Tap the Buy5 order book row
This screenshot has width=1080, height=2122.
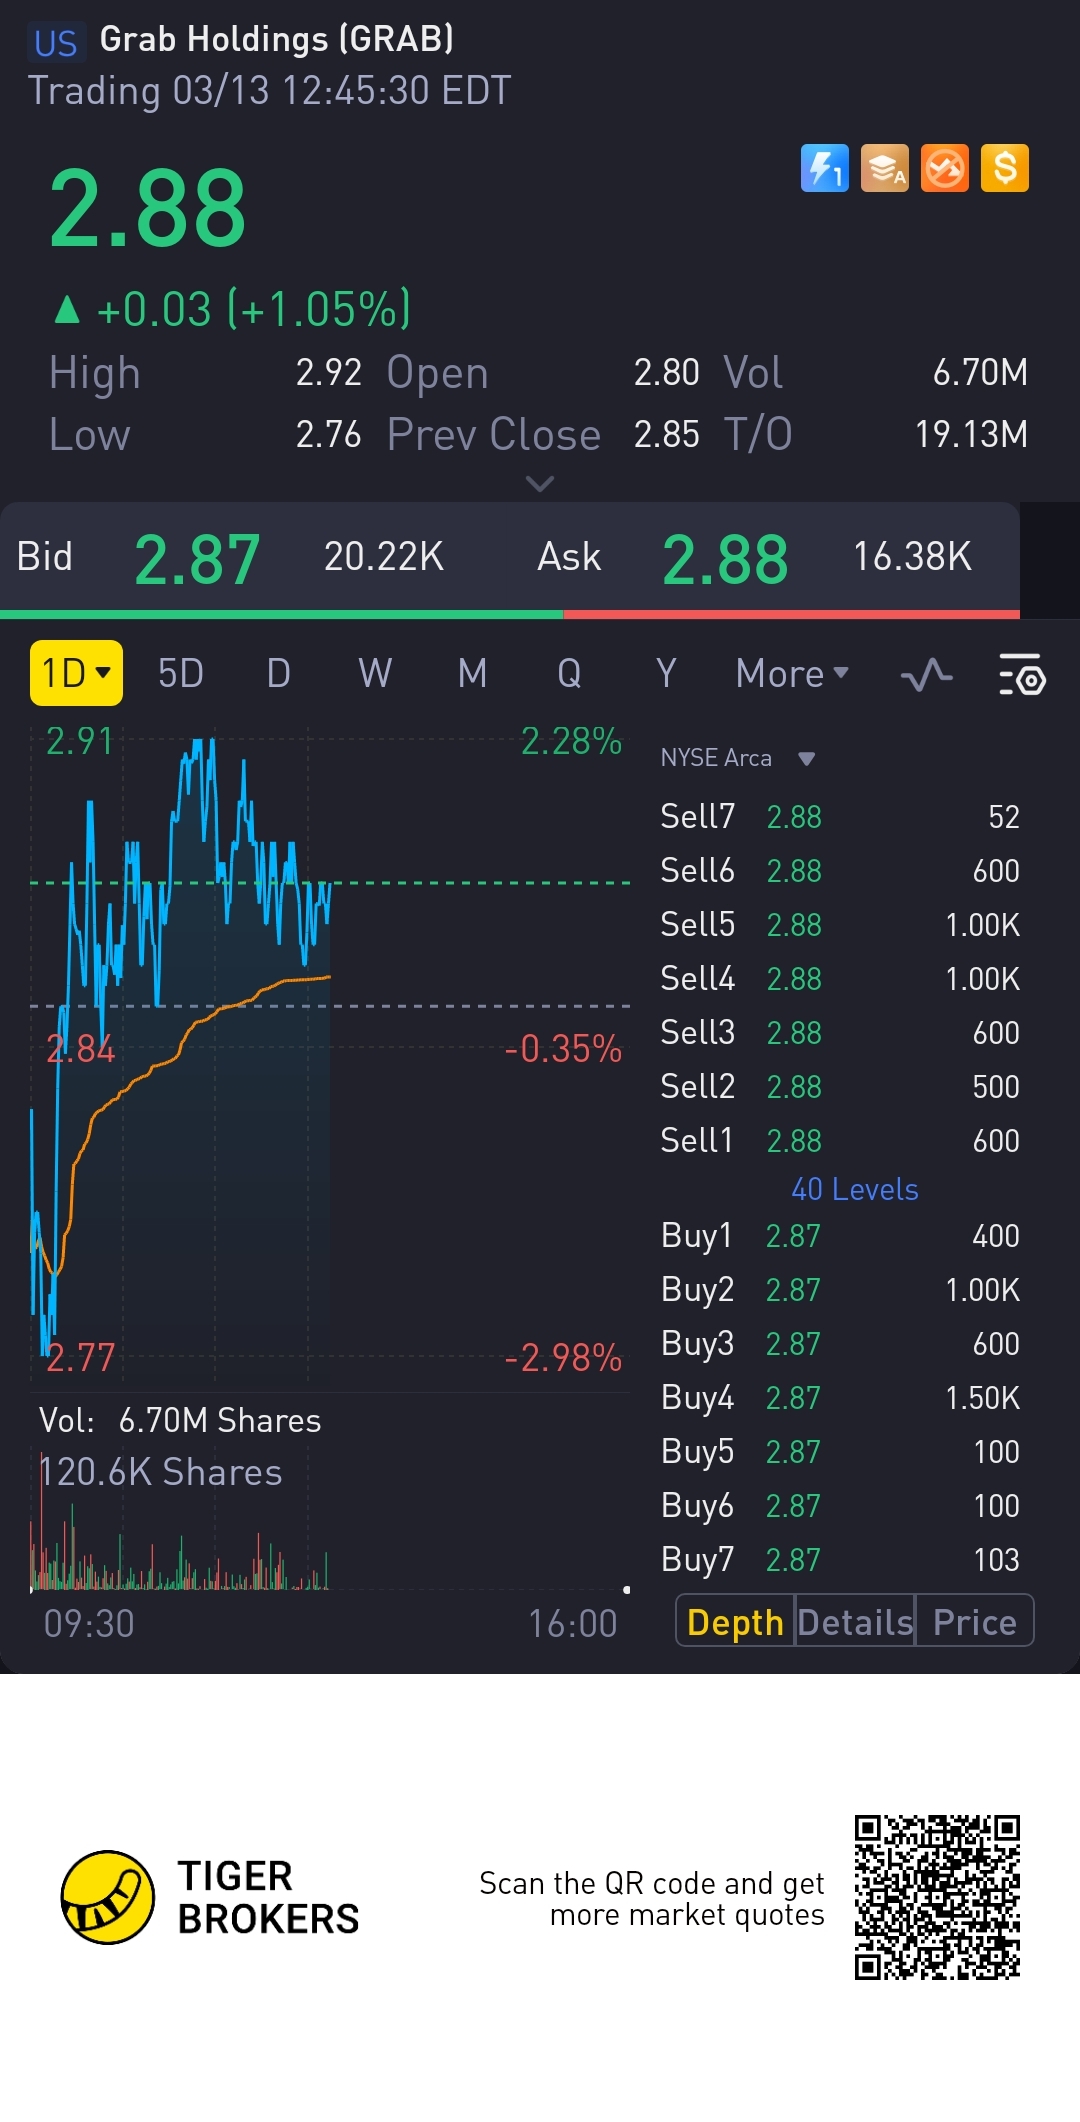(840, 1452)
